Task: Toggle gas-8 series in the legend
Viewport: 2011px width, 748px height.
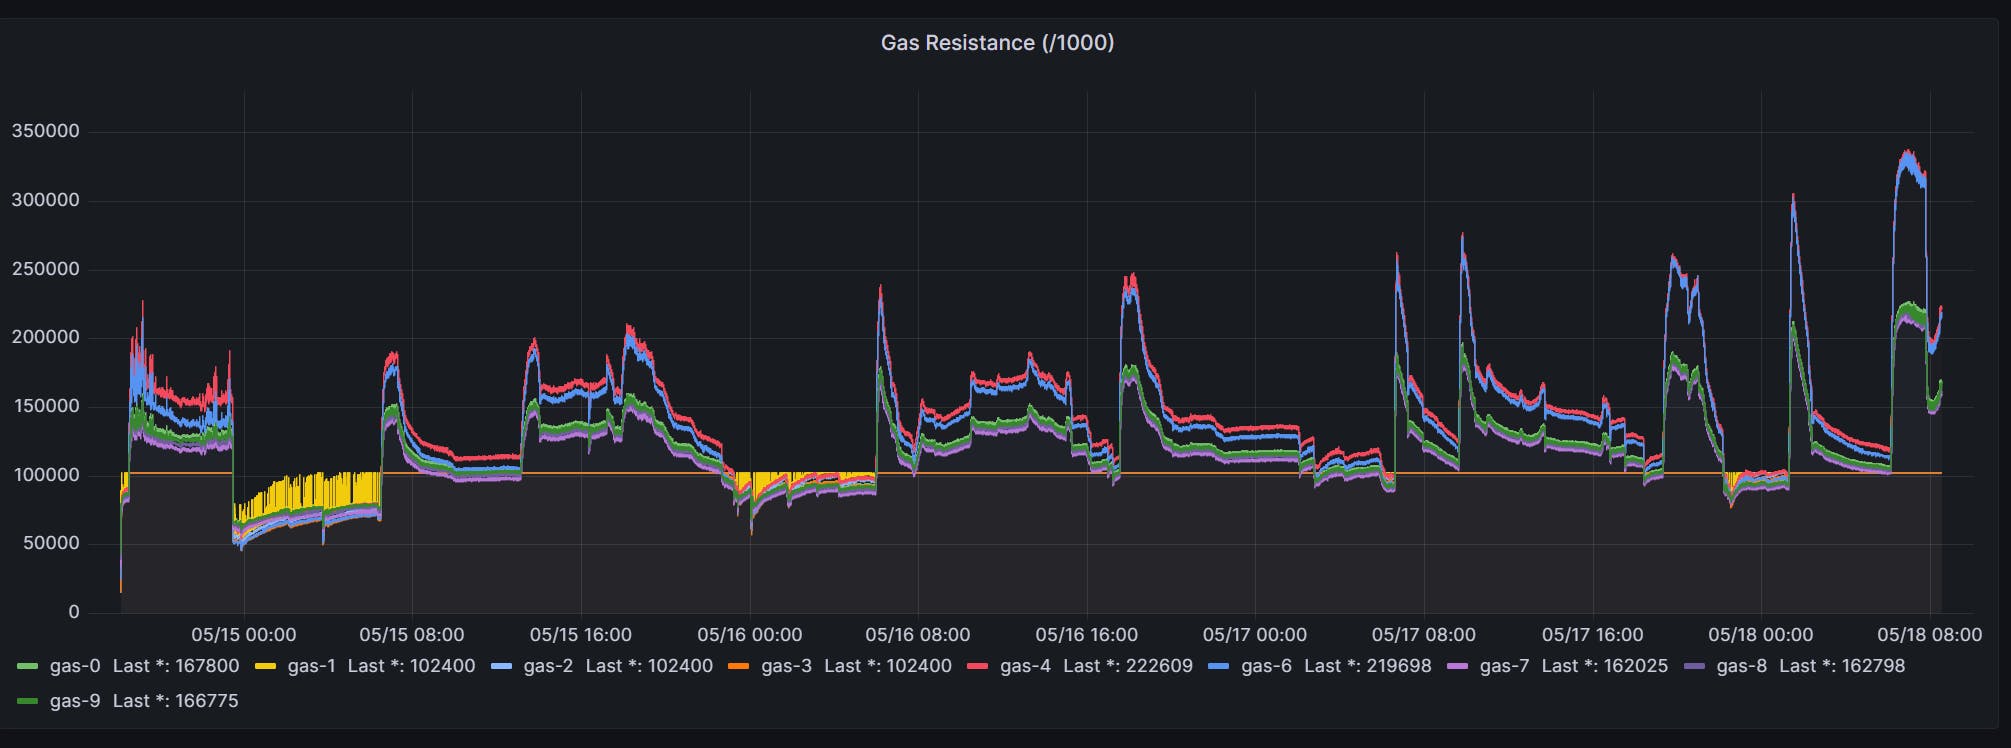Action: (1742, 666)
